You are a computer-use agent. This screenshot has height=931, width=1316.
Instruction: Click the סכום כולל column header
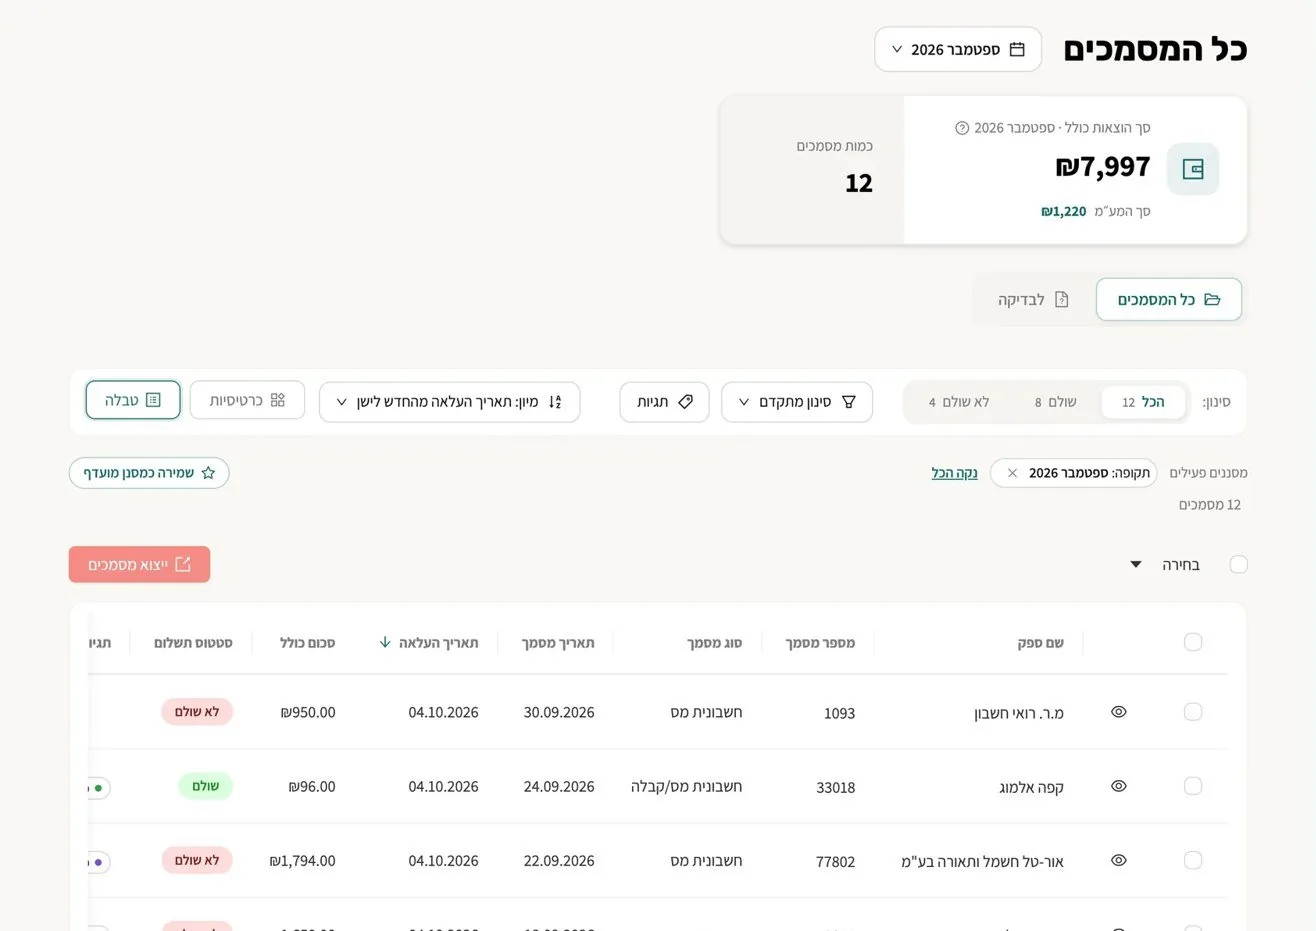click(307, 643)
